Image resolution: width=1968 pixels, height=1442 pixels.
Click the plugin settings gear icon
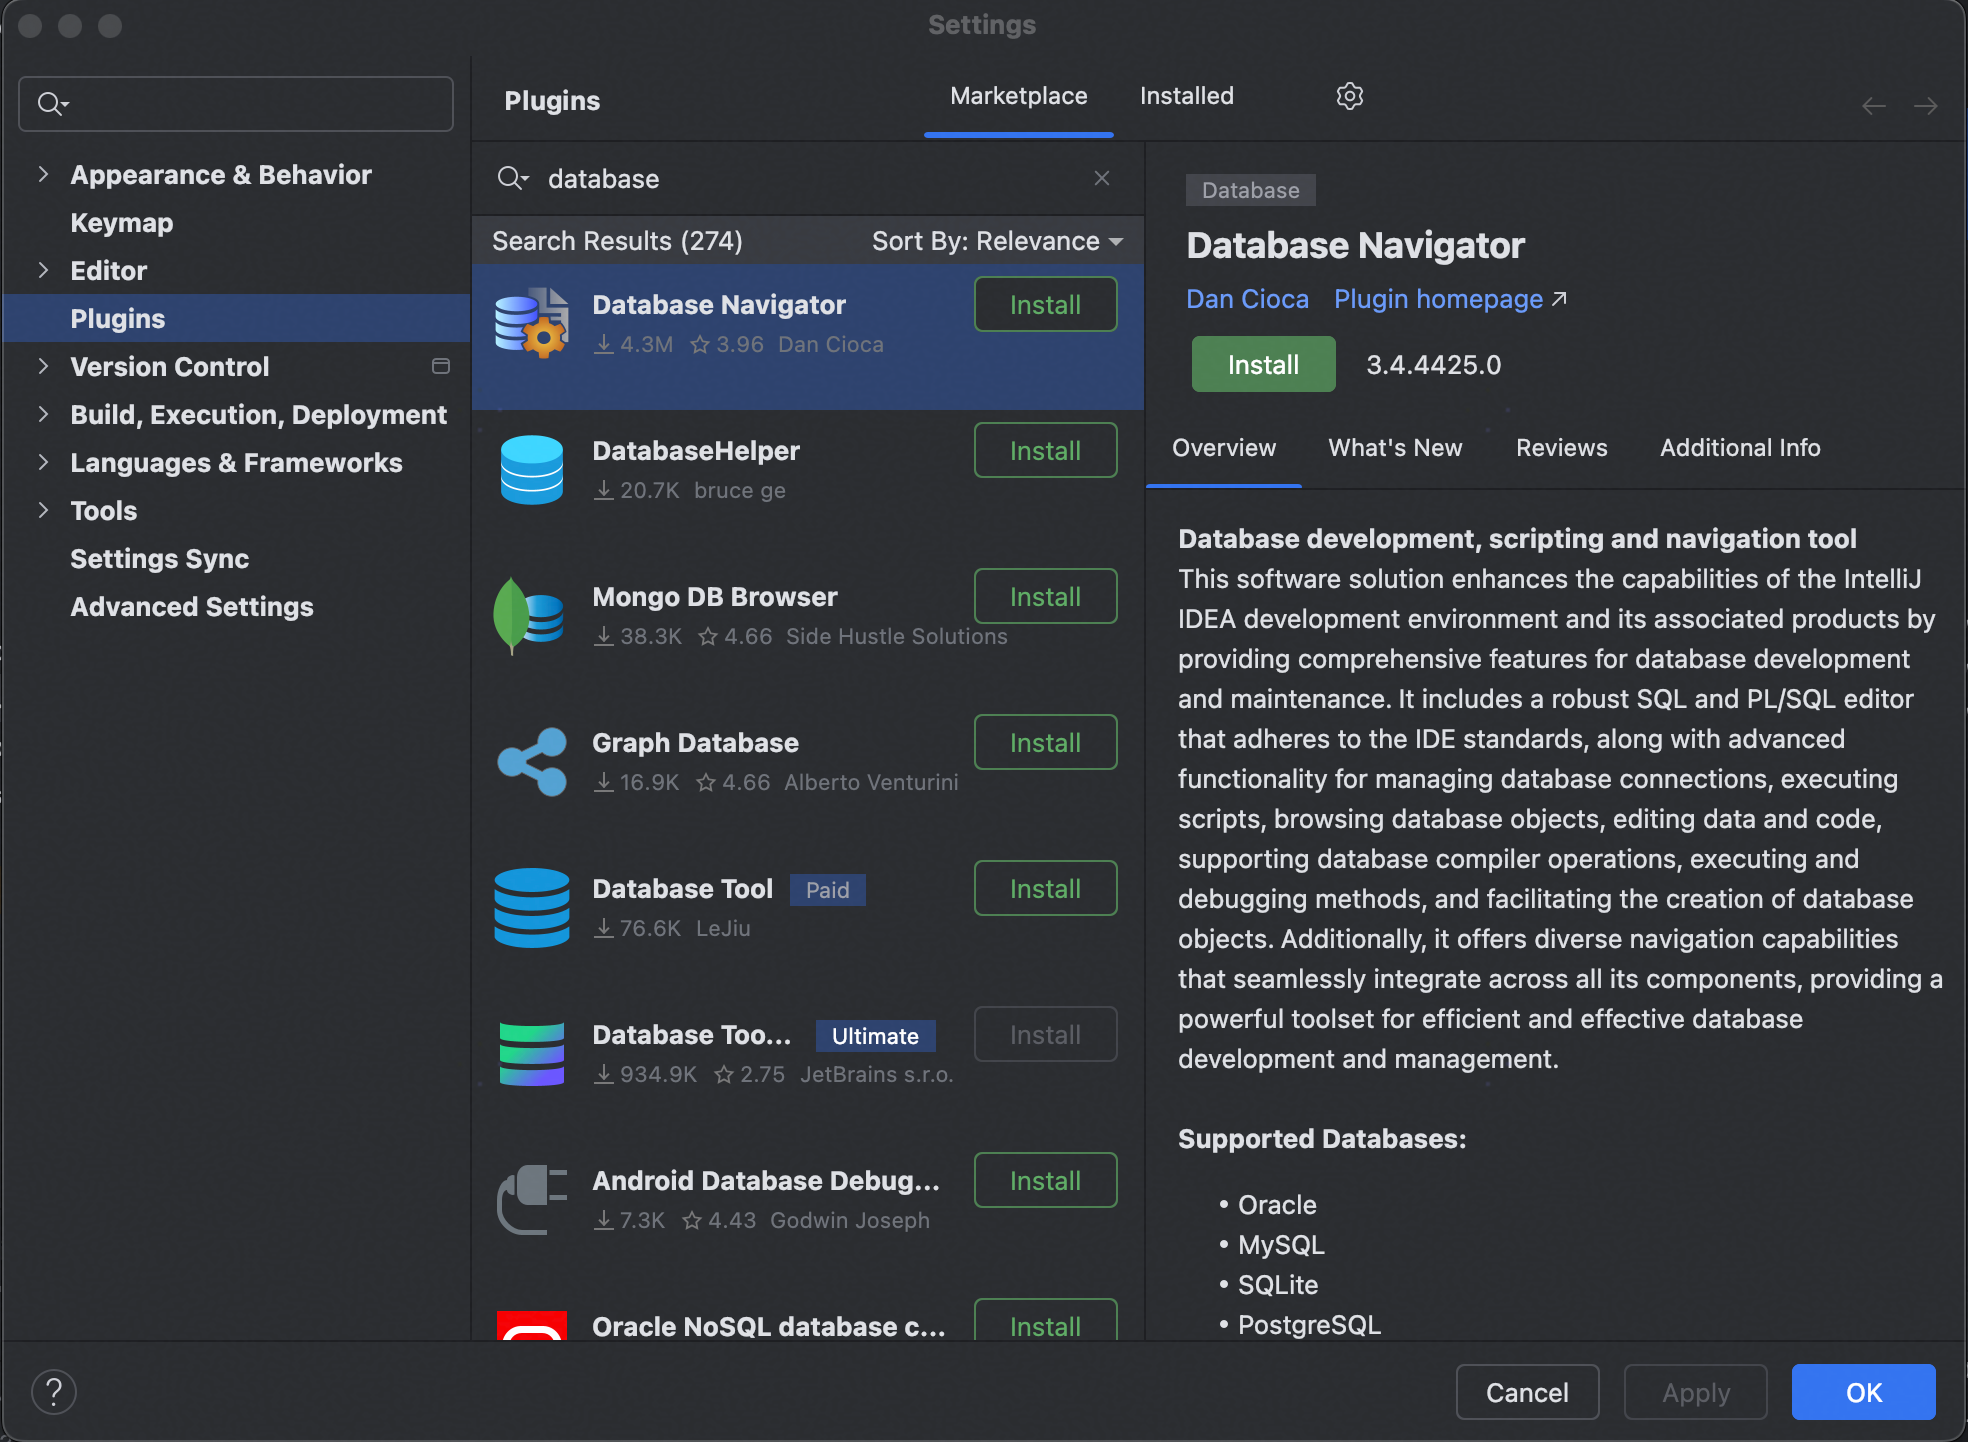click(x=1348, y=96)
